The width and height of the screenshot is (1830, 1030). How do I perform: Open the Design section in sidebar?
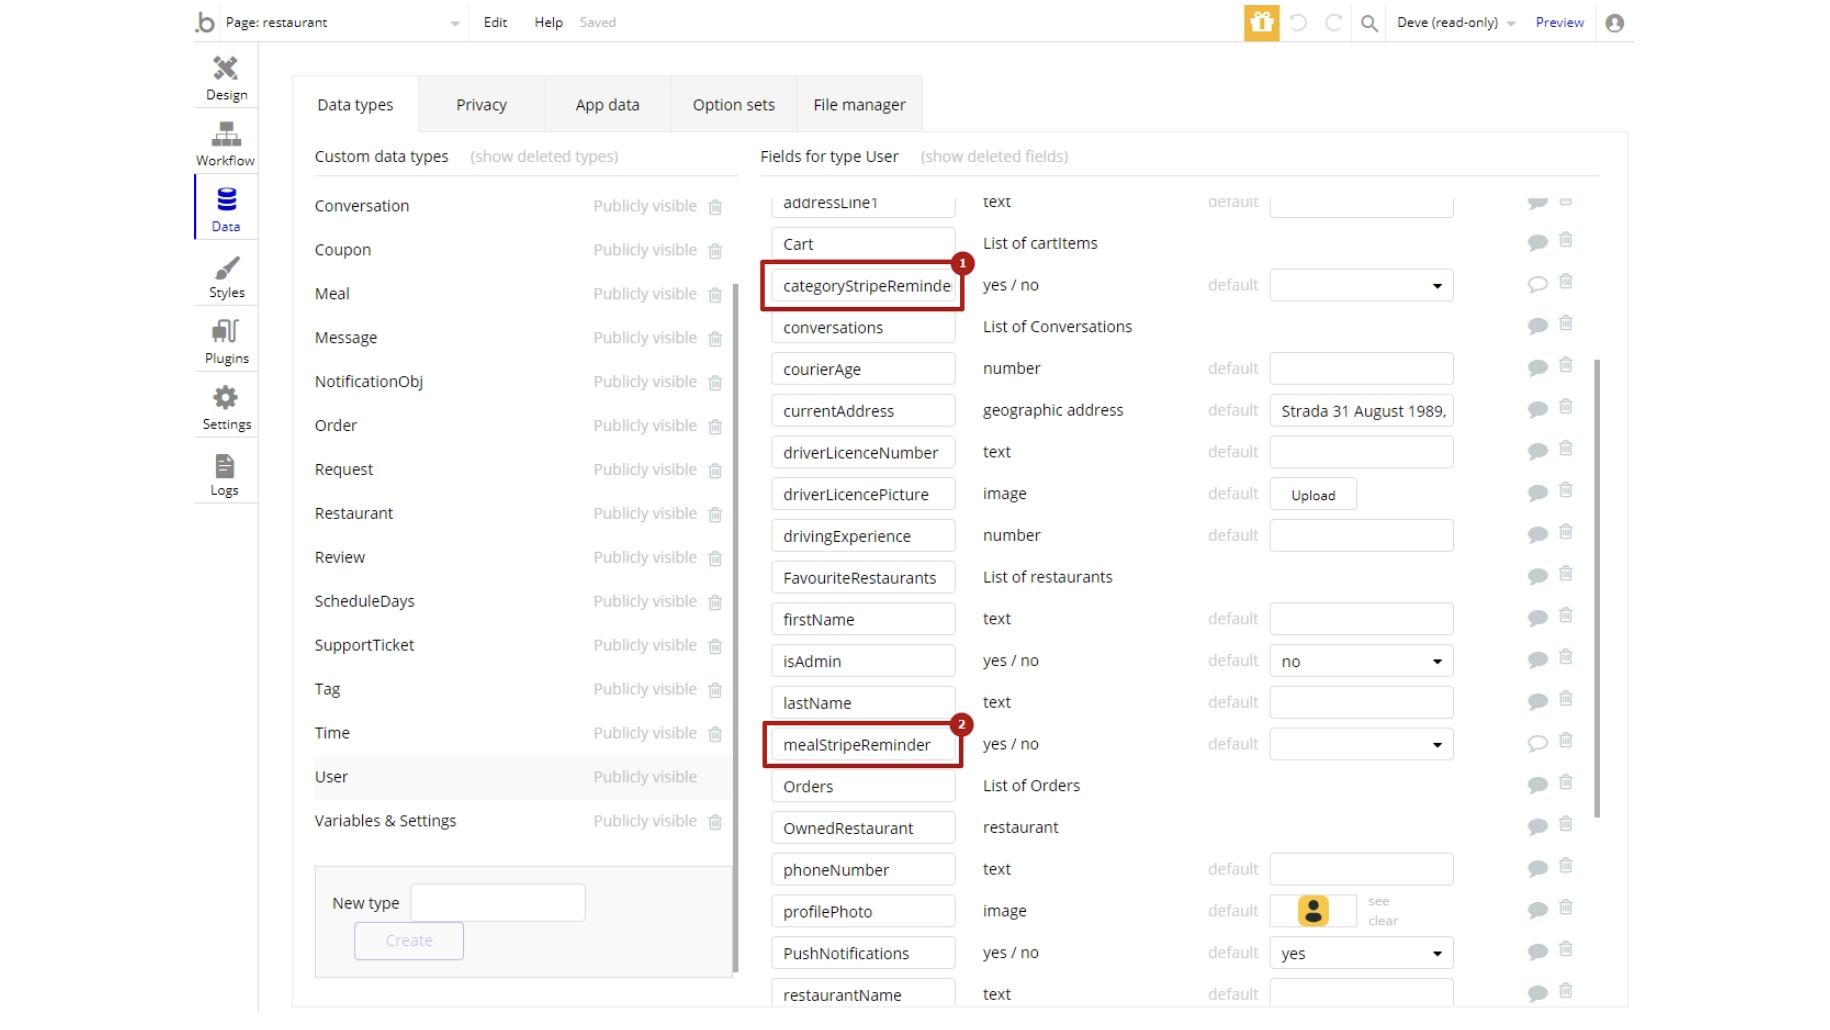click(226, 78)
